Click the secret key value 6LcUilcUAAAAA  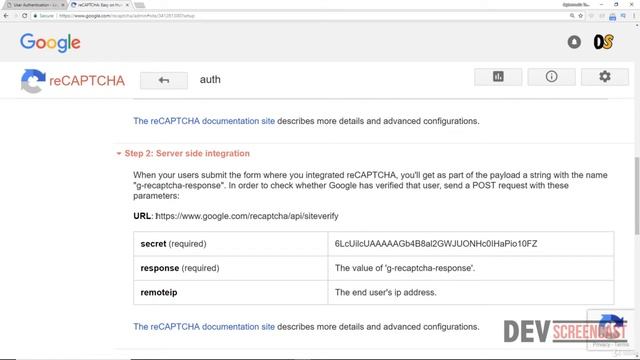pos(436,244)
